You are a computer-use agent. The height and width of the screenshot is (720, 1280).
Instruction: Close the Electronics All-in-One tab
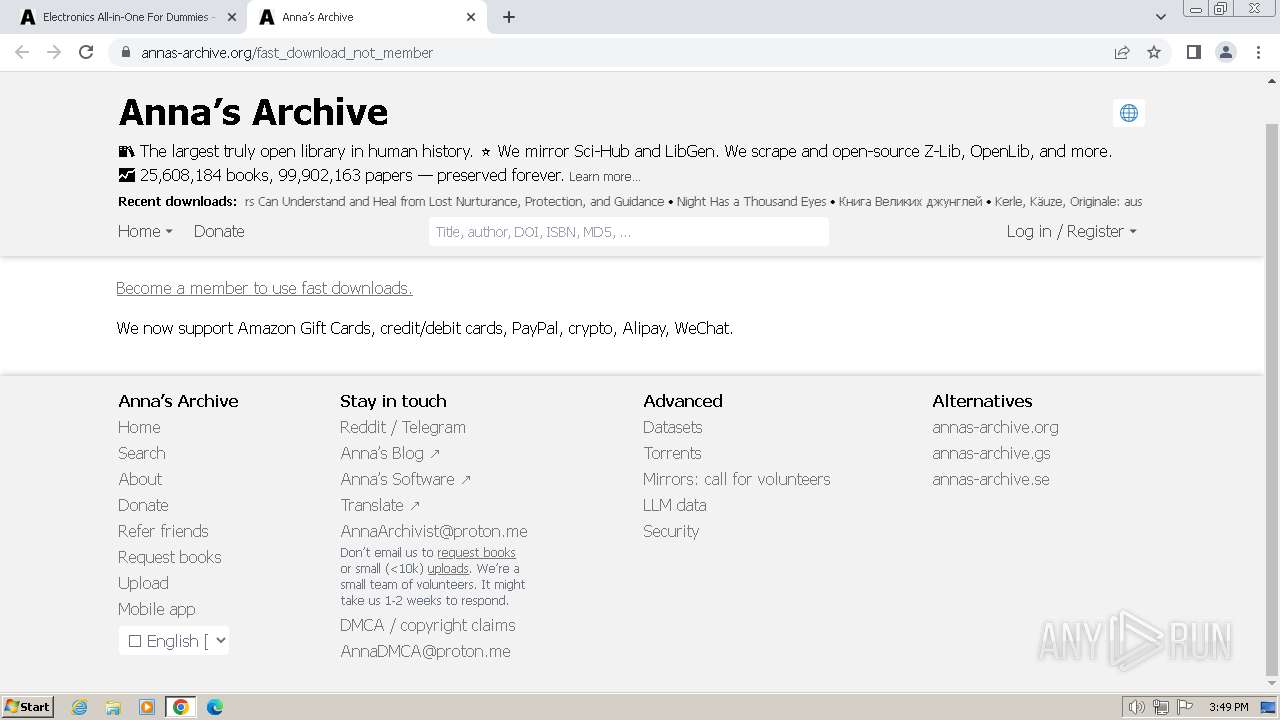click(232, 17)
